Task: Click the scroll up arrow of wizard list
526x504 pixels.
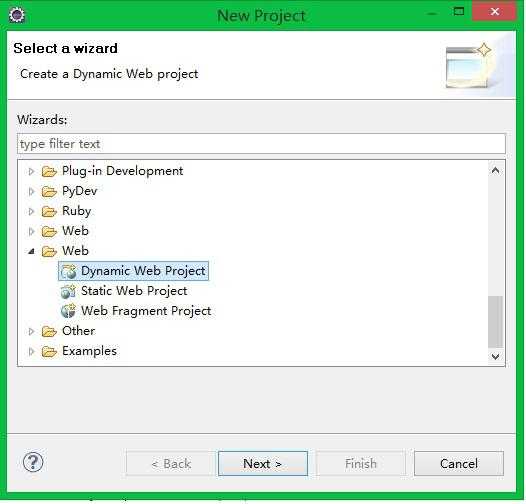Action: pyautogui.click(x=495, y=170)
